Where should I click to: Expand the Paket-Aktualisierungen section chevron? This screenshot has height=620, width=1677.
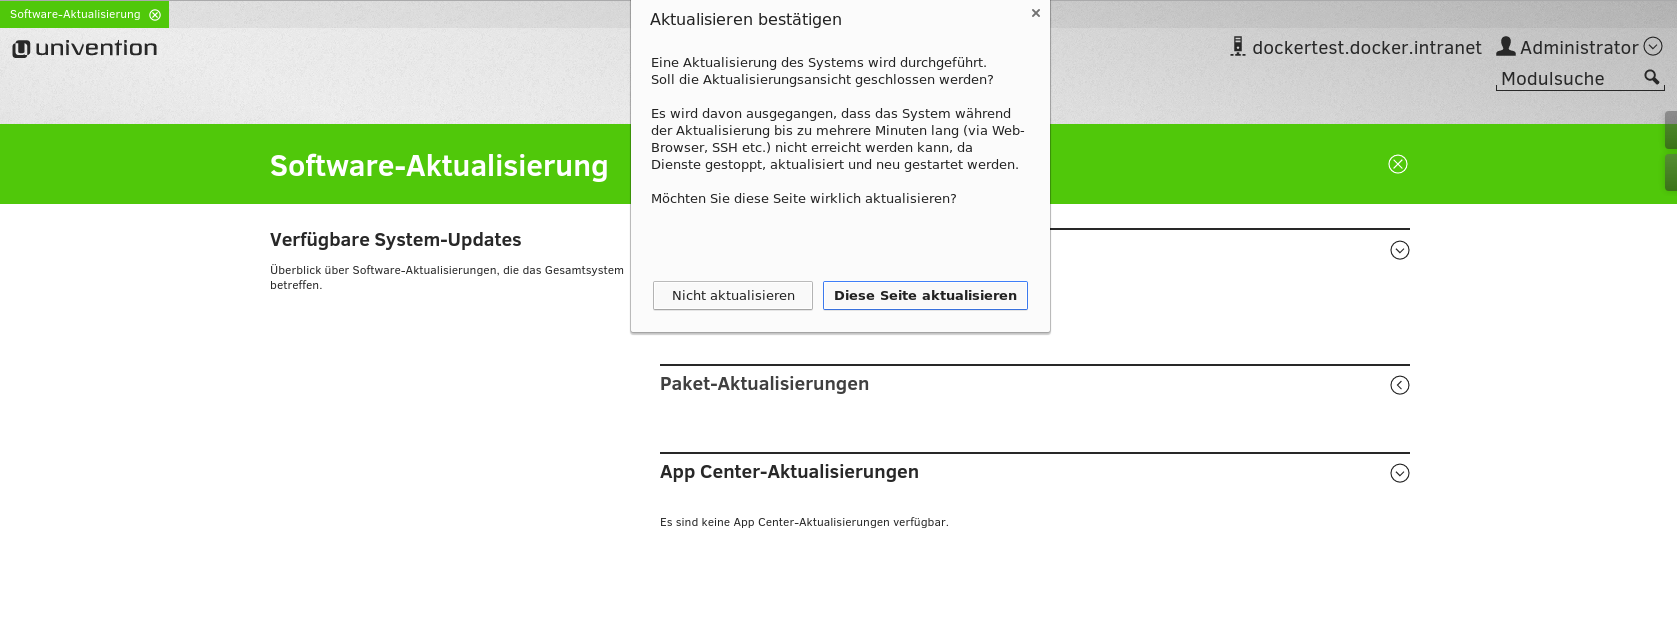point(1400,385)
